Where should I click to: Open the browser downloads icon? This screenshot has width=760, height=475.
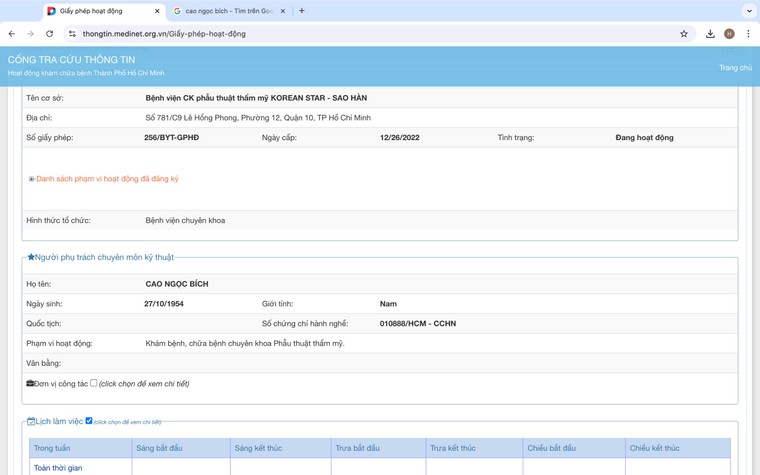click(710, 34)
